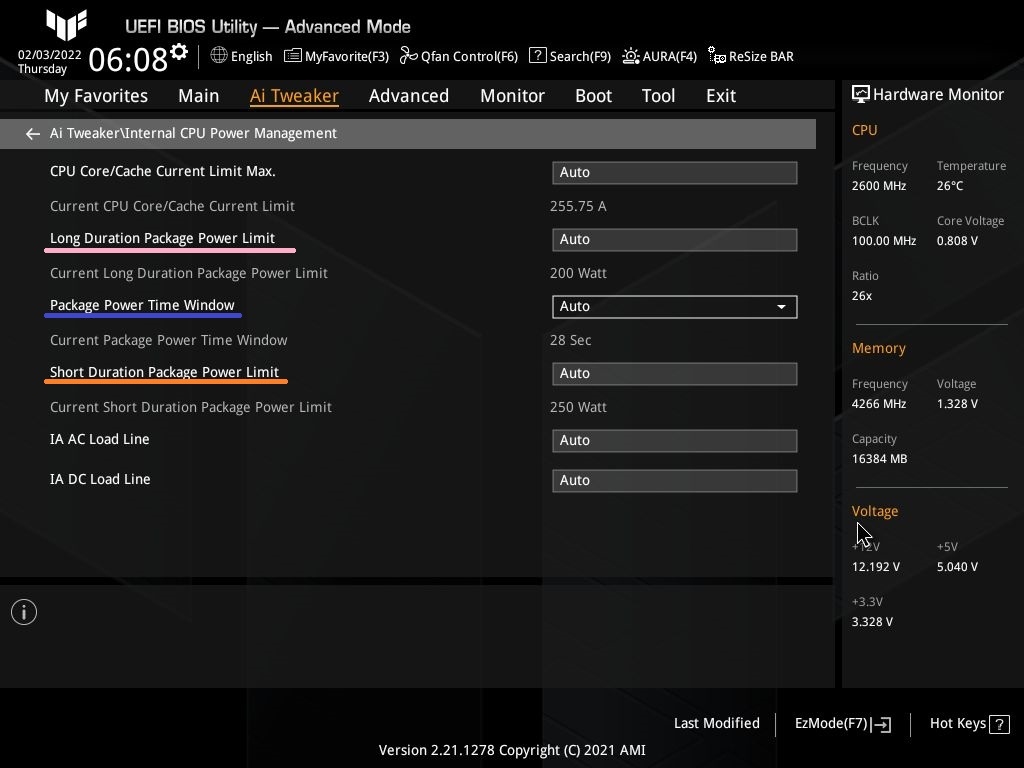Open MyFavorite(F3) text
This screenshot has height=768, width=1024.
pyautogui.click(x=347, y=57)
